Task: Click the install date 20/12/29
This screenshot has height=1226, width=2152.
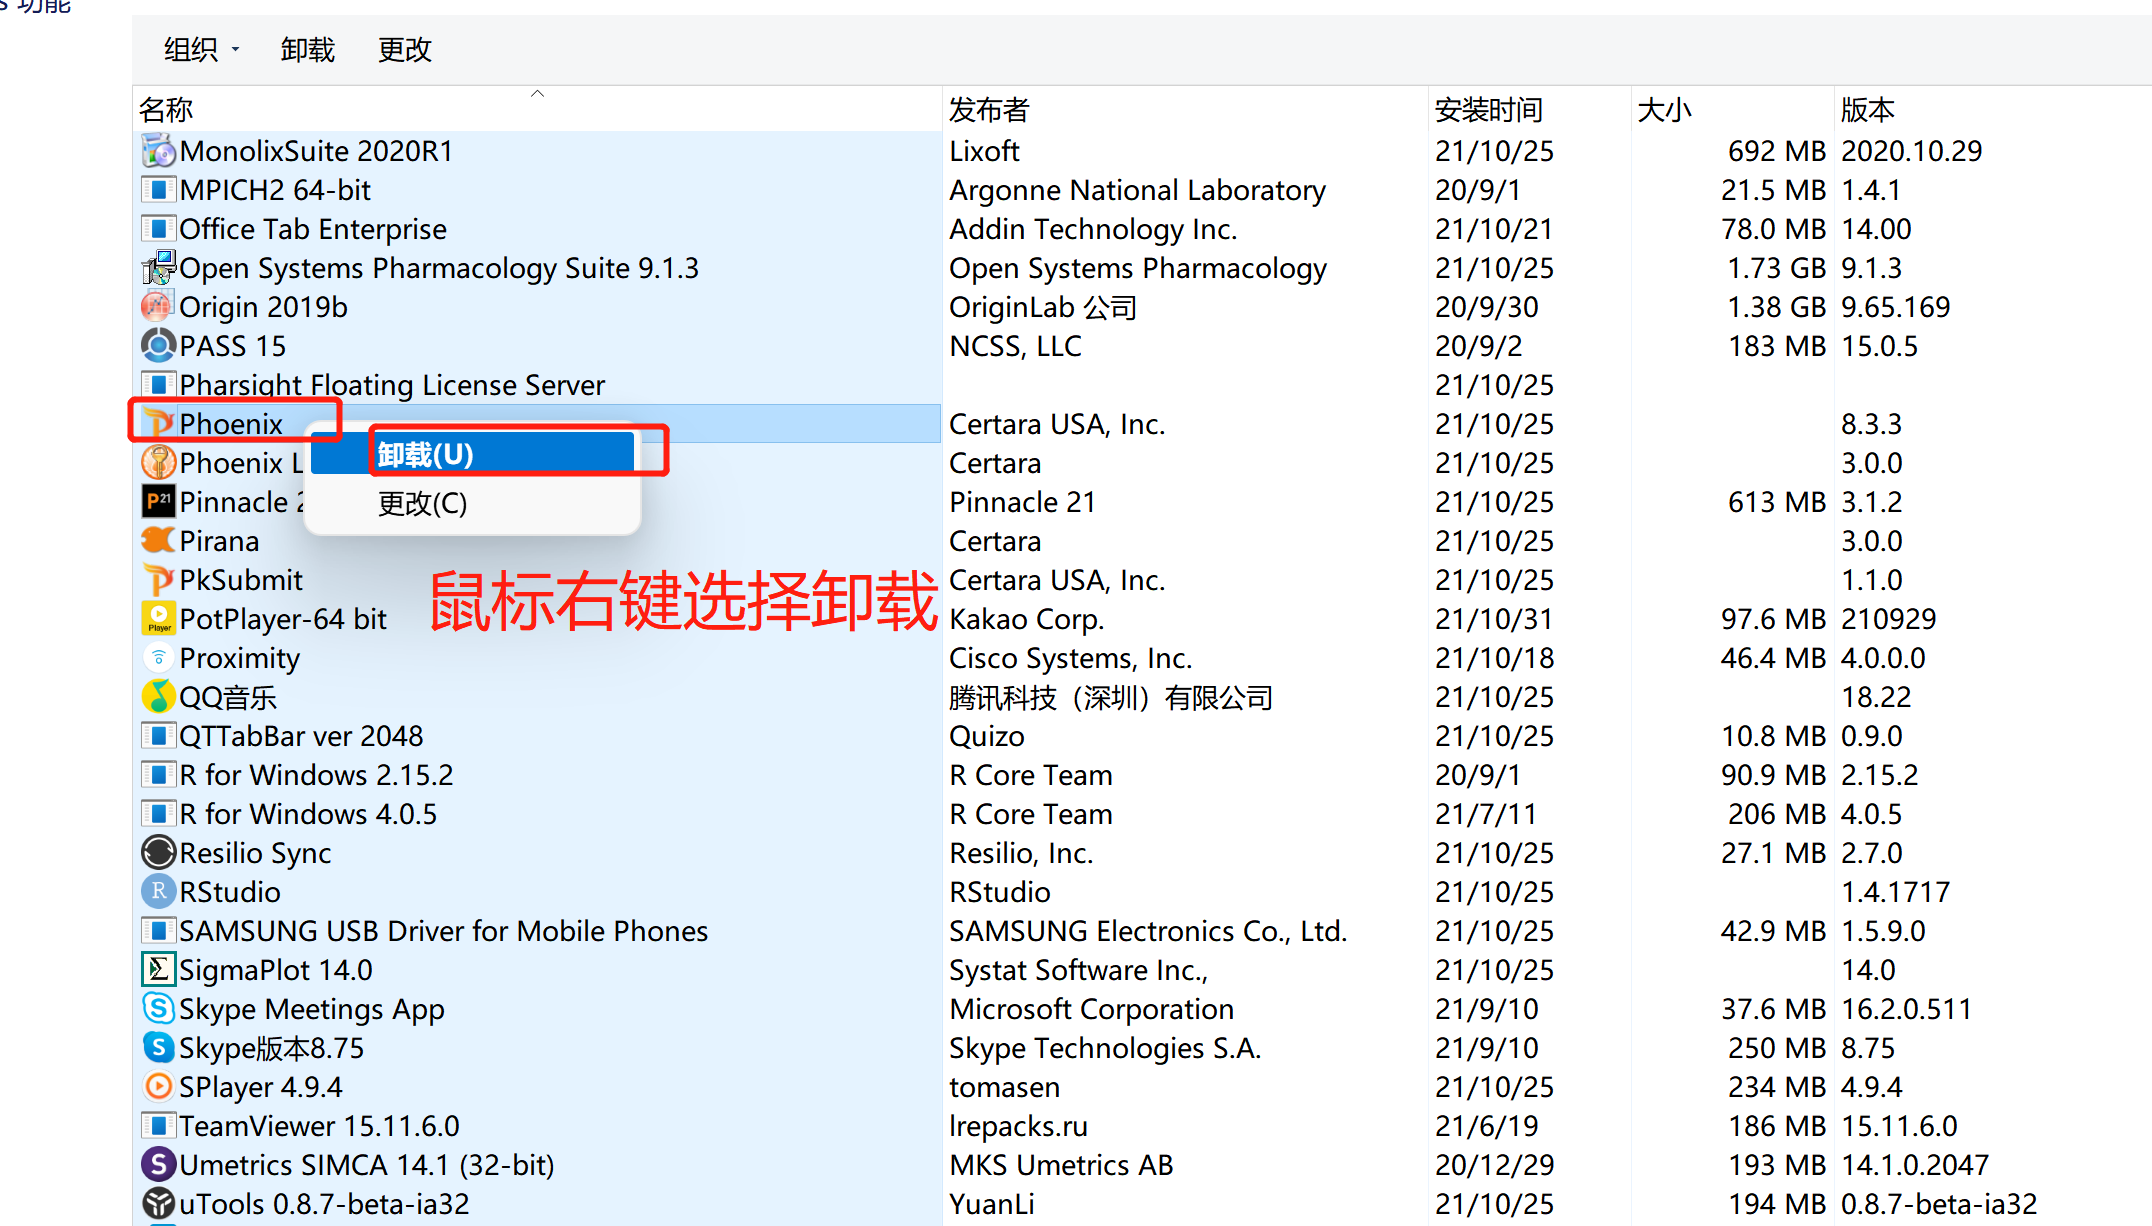Action: 1493,1165
